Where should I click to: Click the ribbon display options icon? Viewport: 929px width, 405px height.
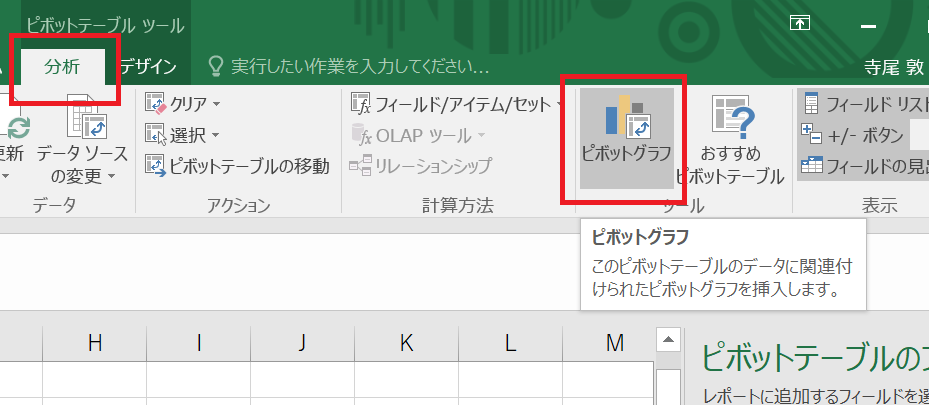pos(800,22)
